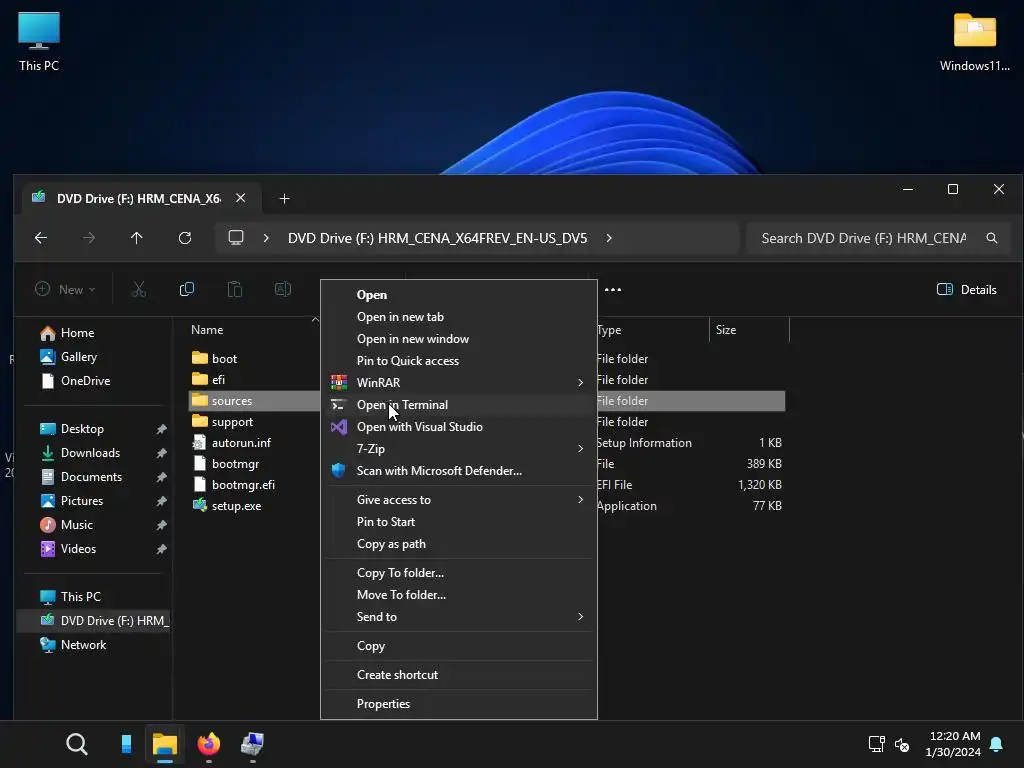Click the search magnifier in Explorer

point(991,238)
